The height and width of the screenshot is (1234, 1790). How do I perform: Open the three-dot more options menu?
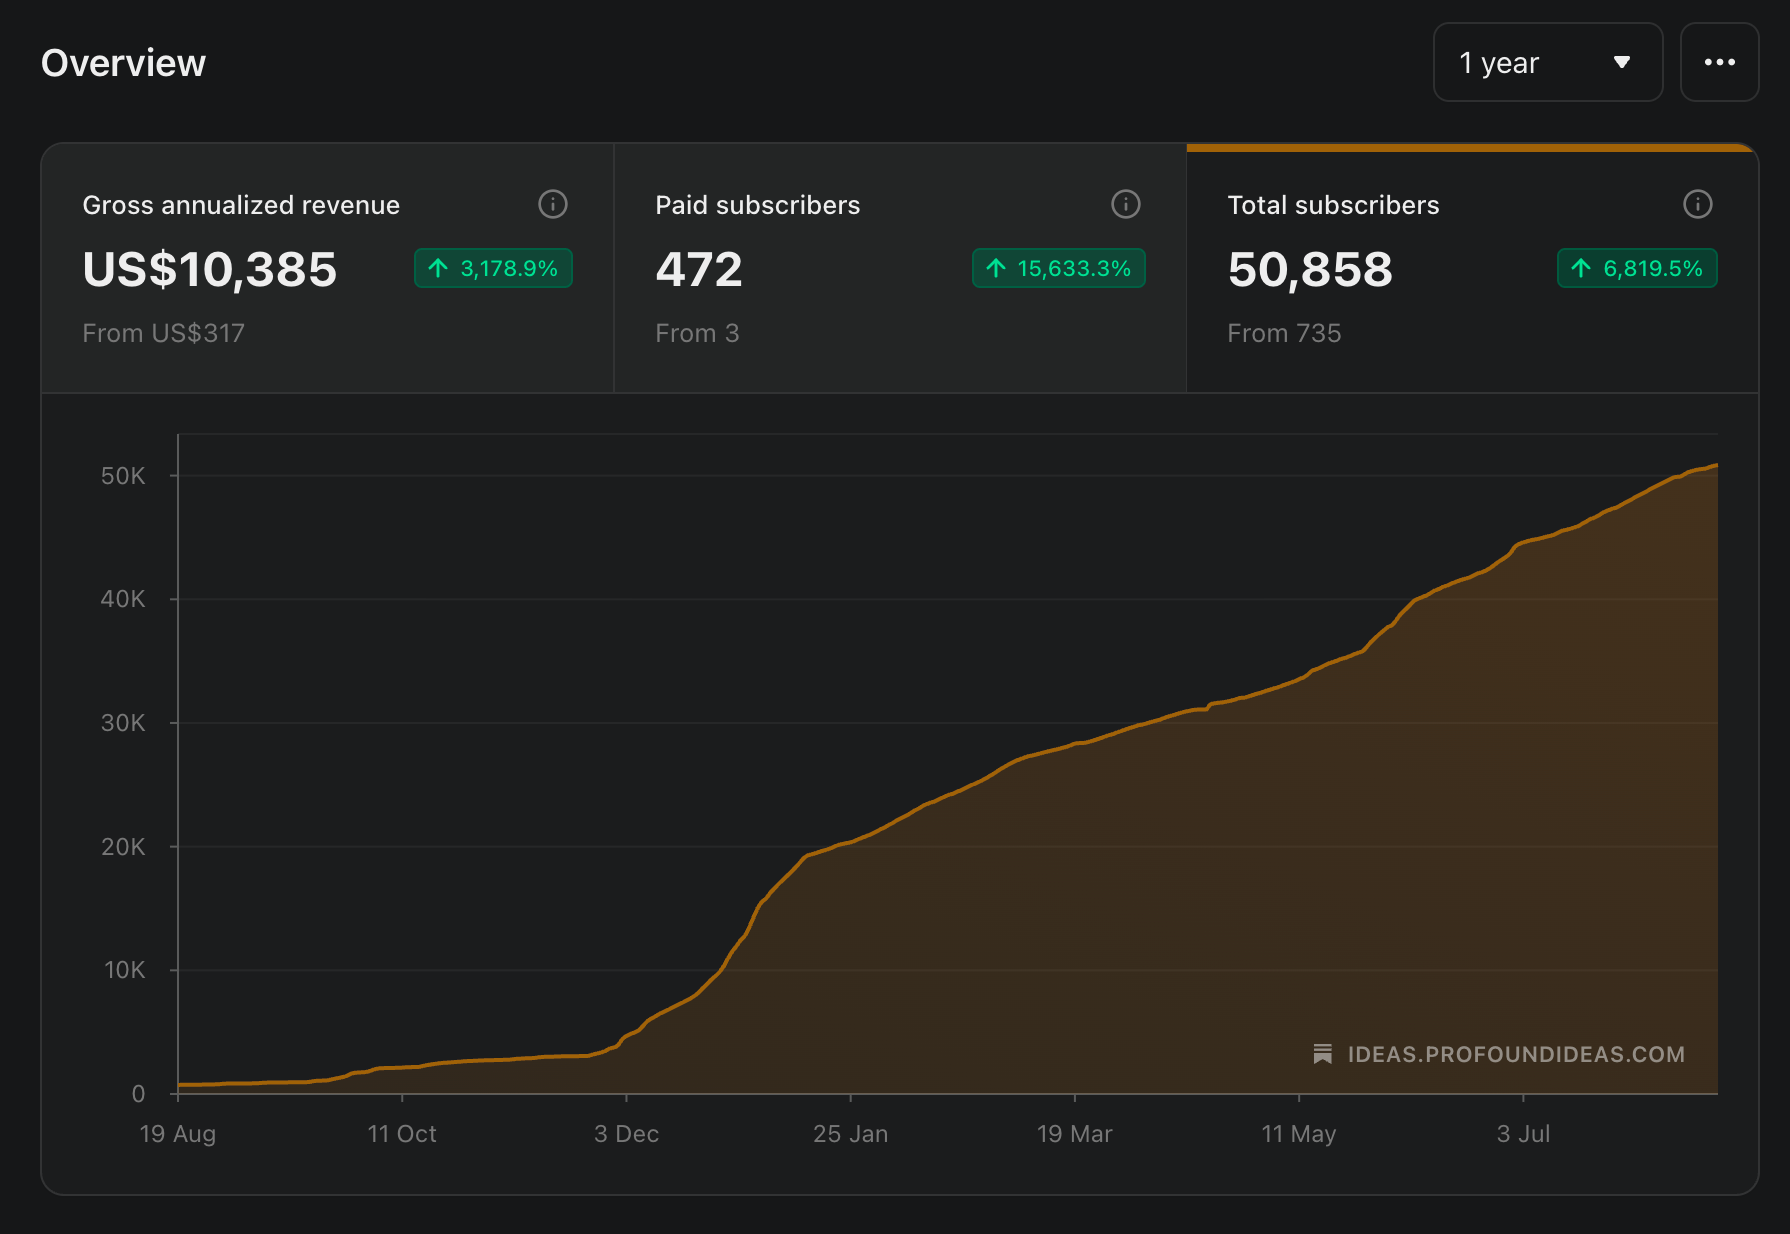pyautogui.click(x=1719, y=62)
